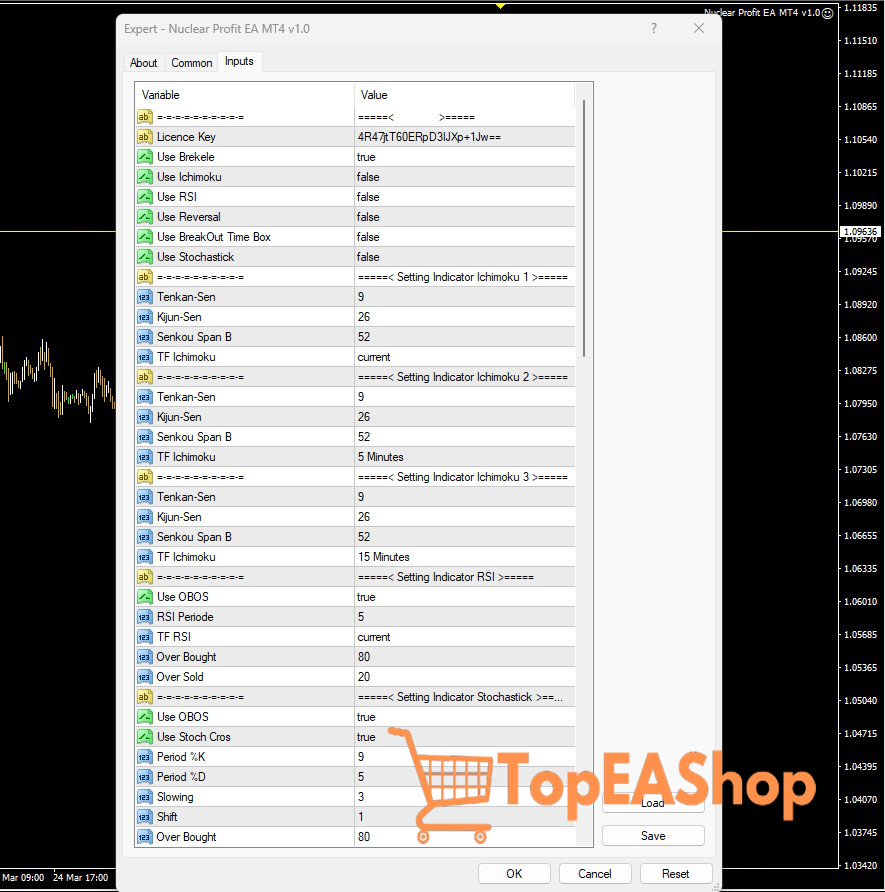Click the help question mark icon
This screenshot has width=885, height=892.
click(x=653, y=28)
